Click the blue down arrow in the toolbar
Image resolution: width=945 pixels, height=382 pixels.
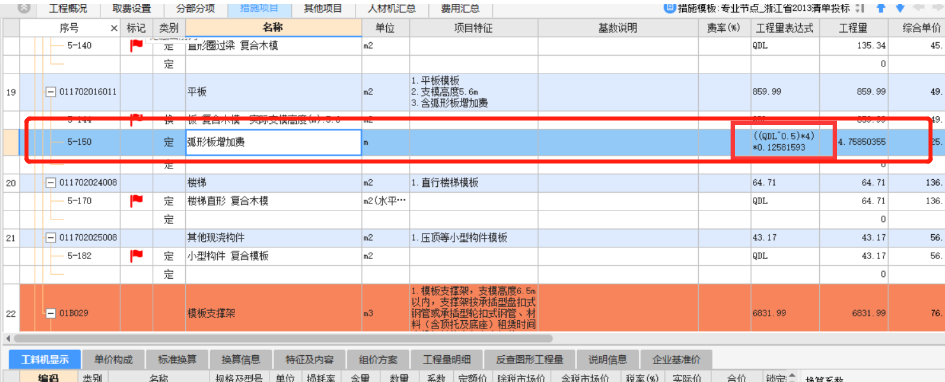pyautogui.click(x=900, y=8)
